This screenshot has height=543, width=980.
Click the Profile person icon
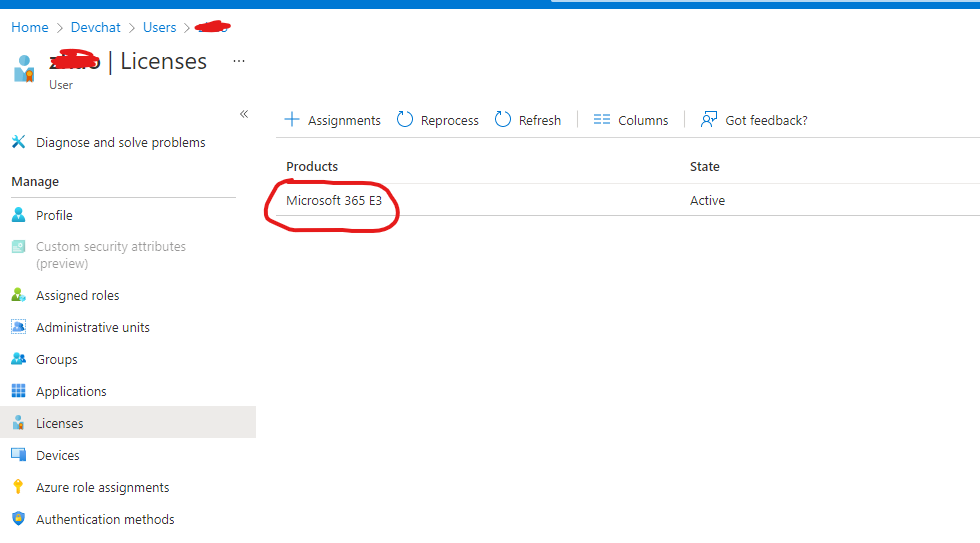19,215
